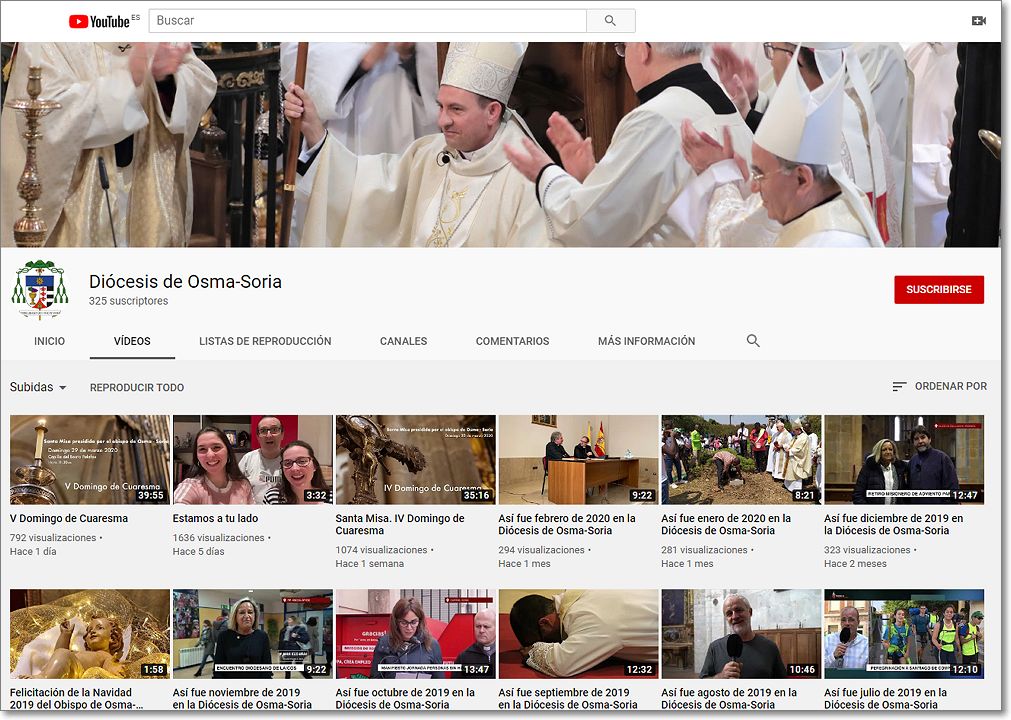1011x720 pixels.
Task: Click title Así fue agosto de 2019
Action: pos(729,698)
